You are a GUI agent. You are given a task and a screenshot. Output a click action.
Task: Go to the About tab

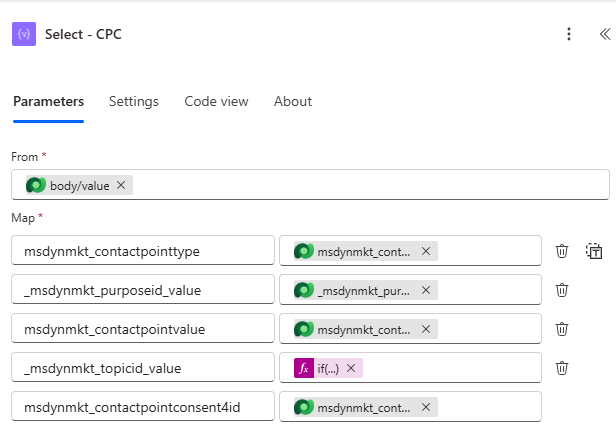click(x=293, y=101)
